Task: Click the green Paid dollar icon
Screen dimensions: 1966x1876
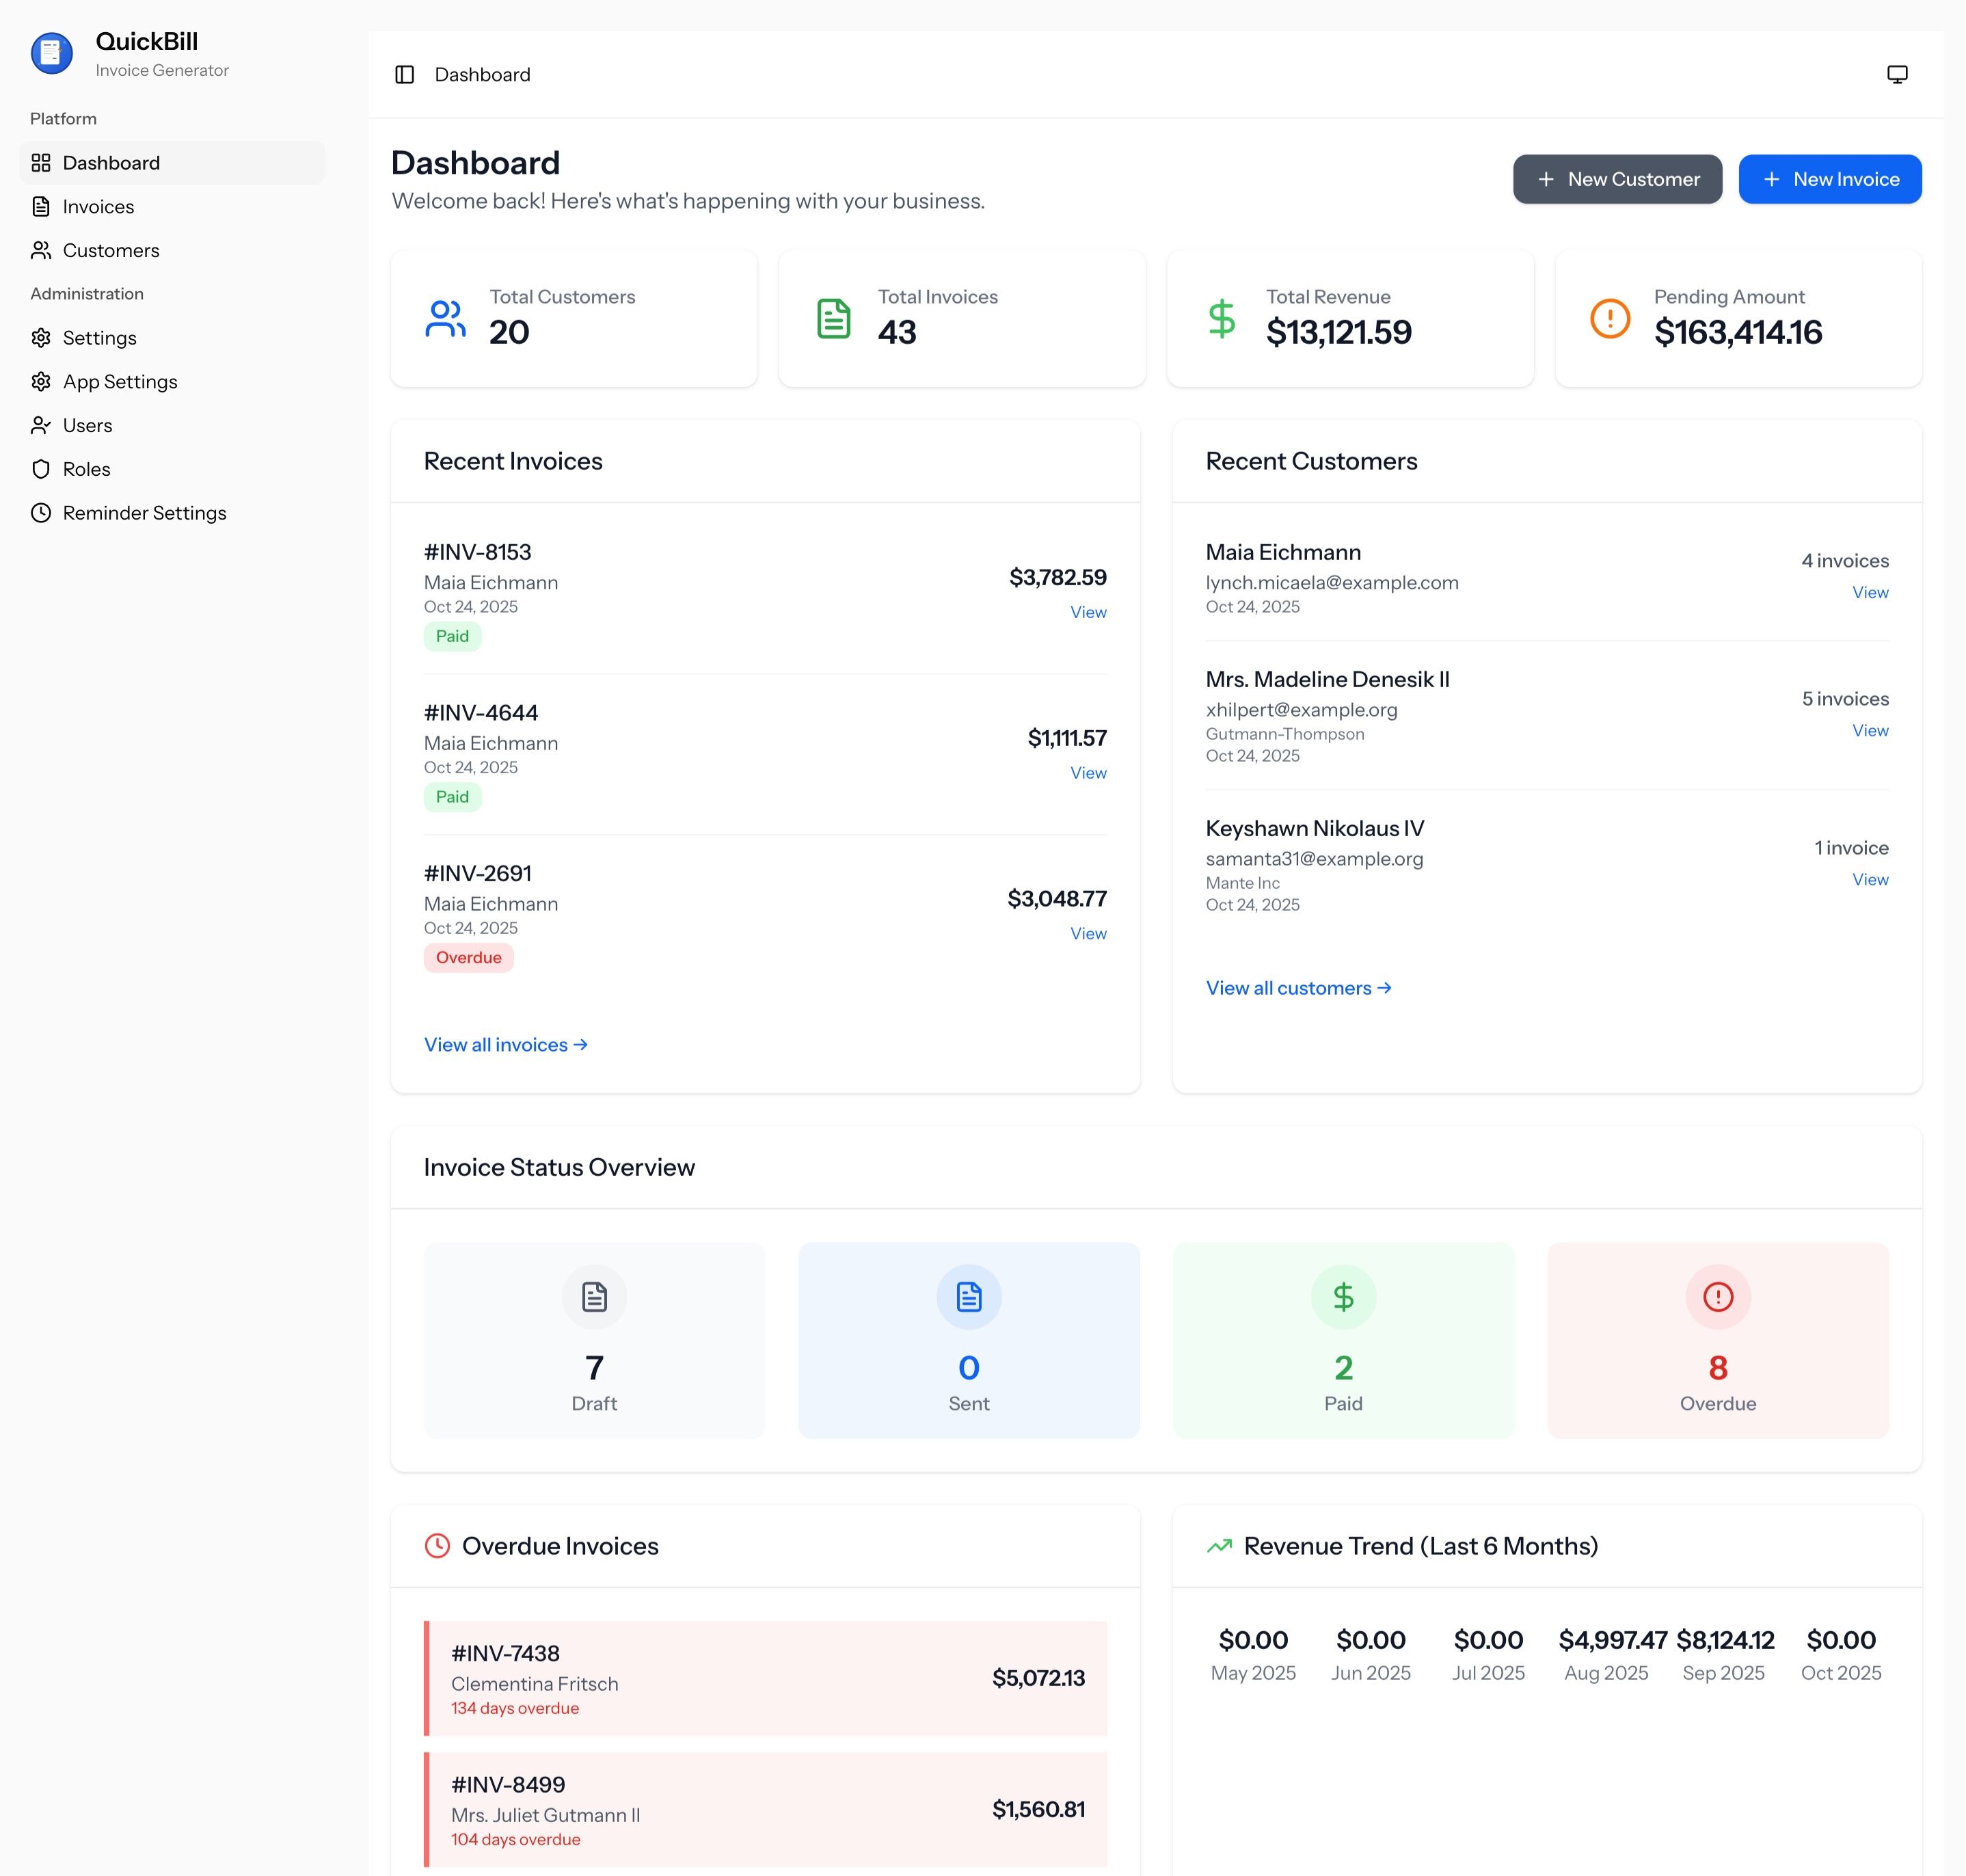Action: coord(1342,1297)
